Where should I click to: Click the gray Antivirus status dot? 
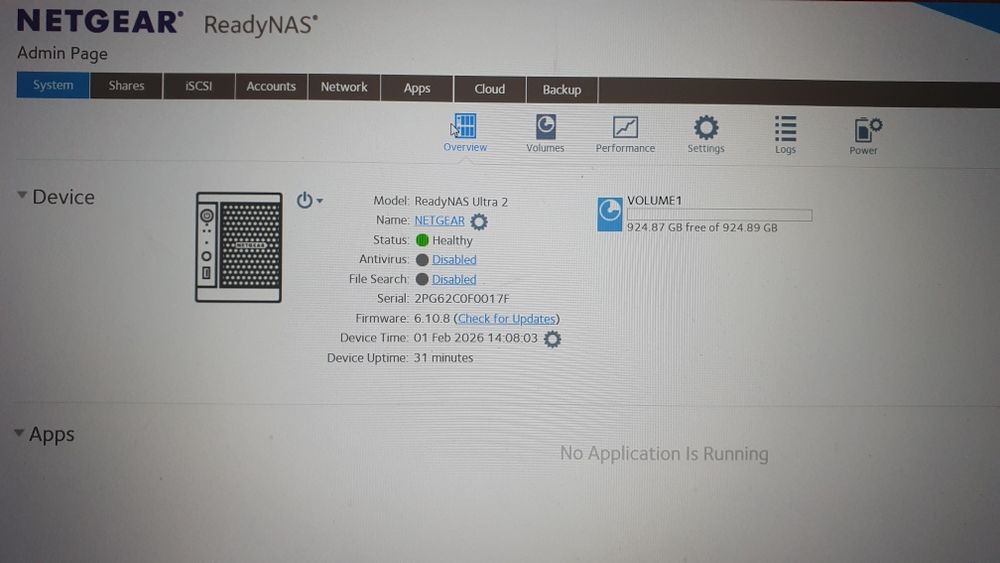pos(422,260)
